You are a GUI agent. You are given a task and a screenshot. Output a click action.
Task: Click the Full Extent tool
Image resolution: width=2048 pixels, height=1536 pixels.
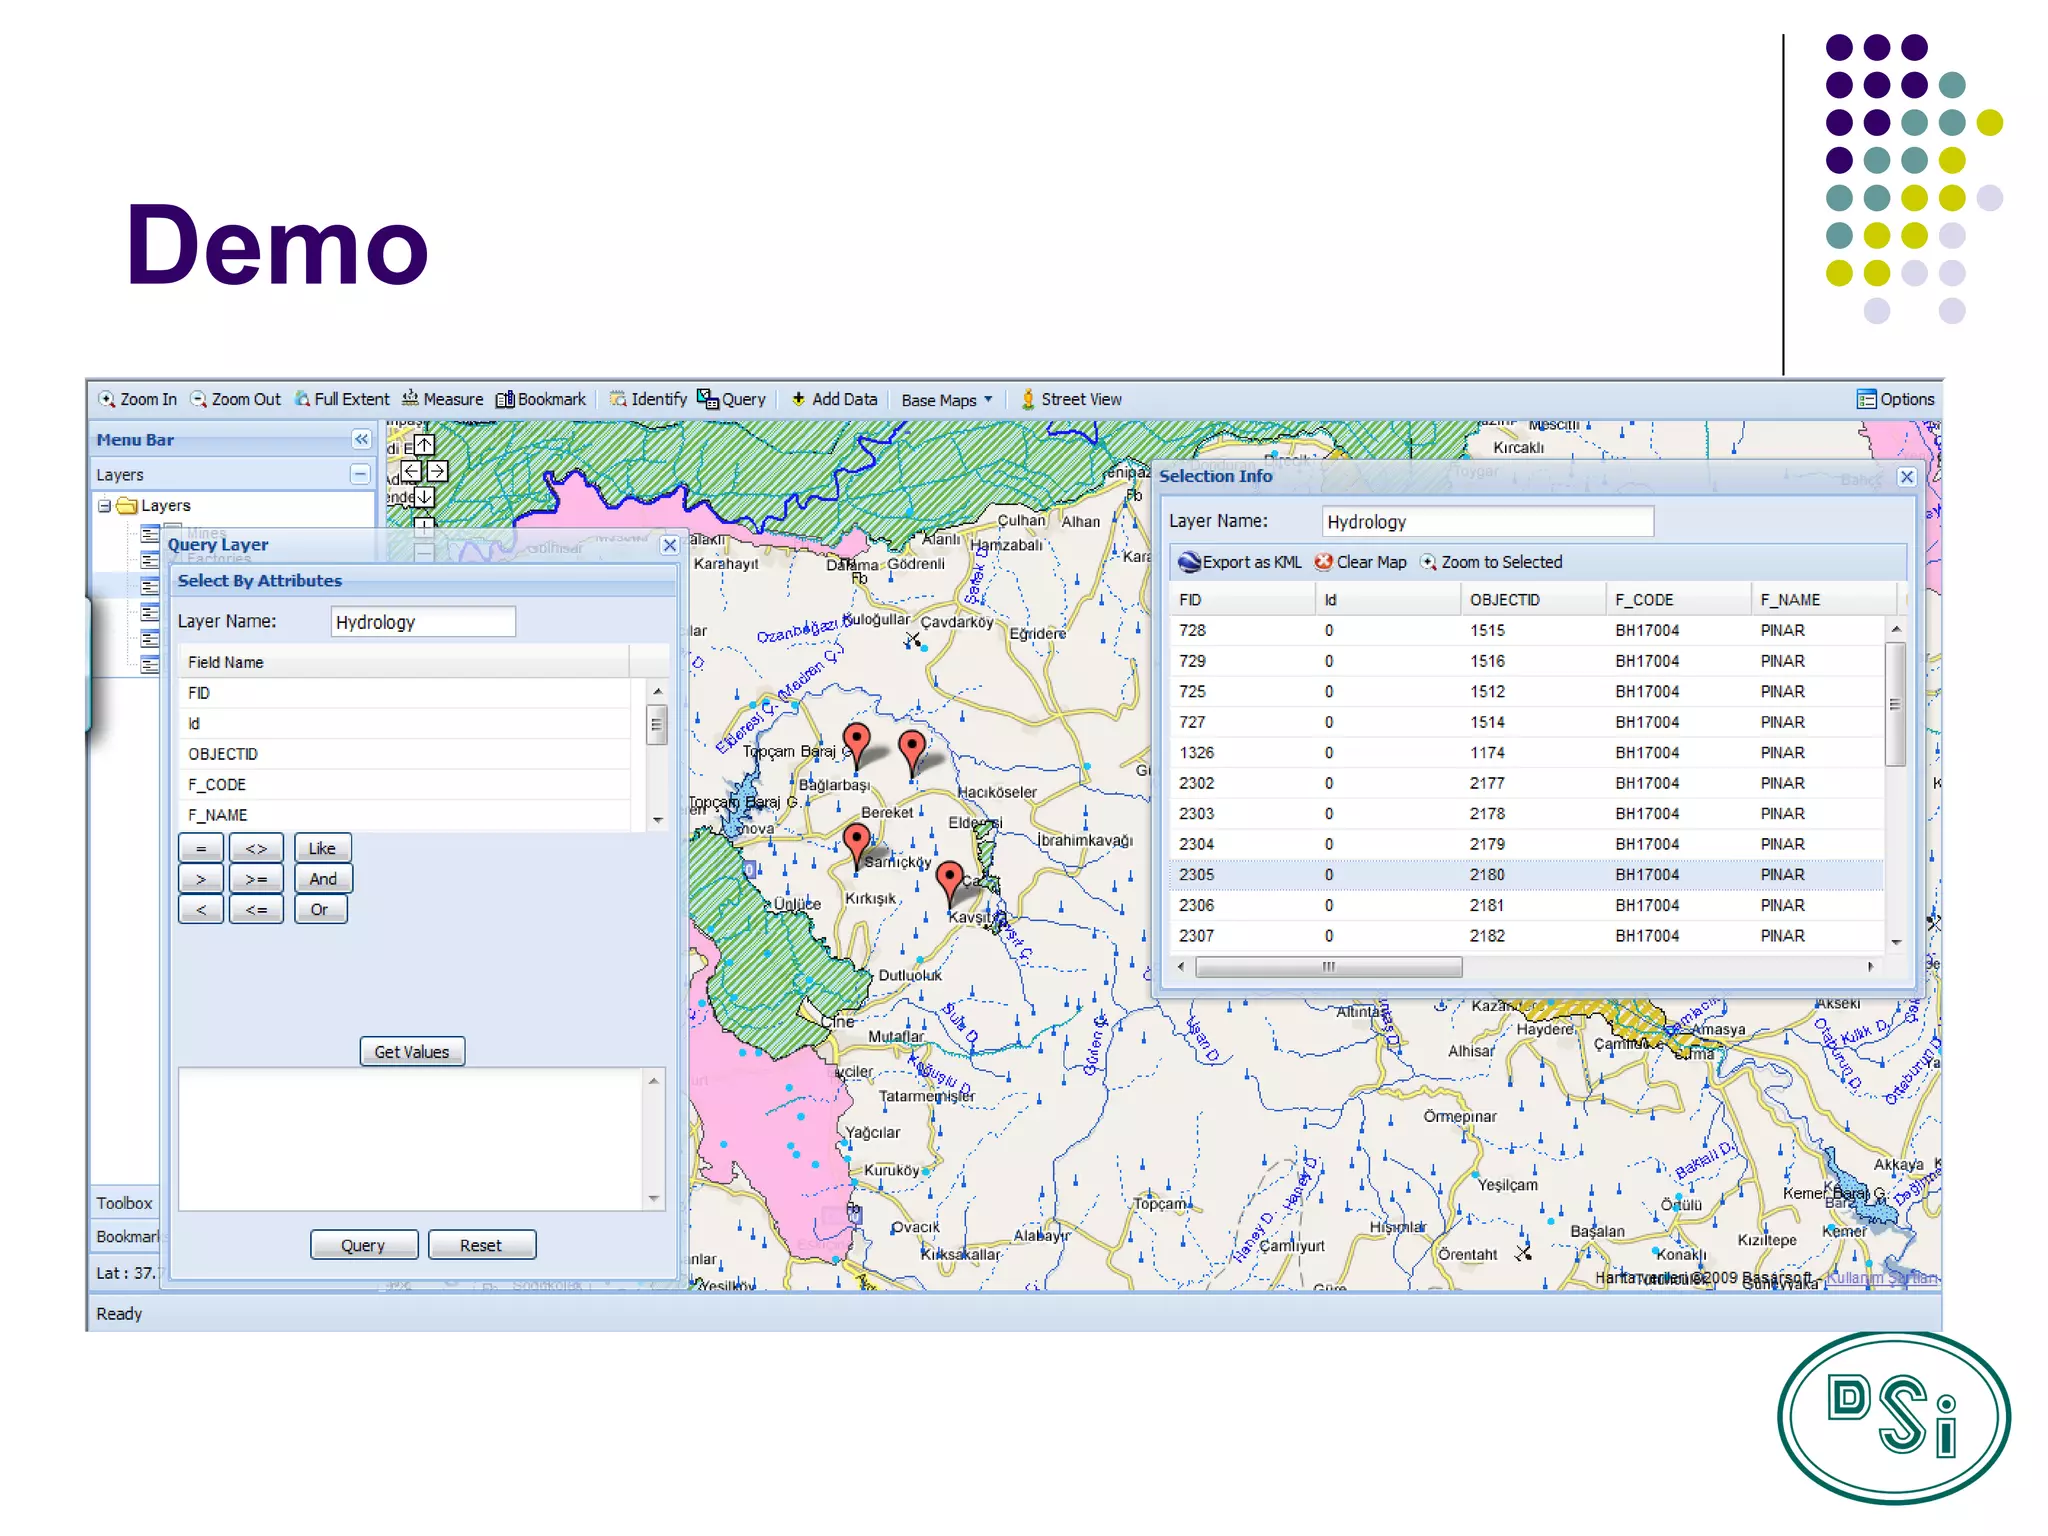point(342,399)
